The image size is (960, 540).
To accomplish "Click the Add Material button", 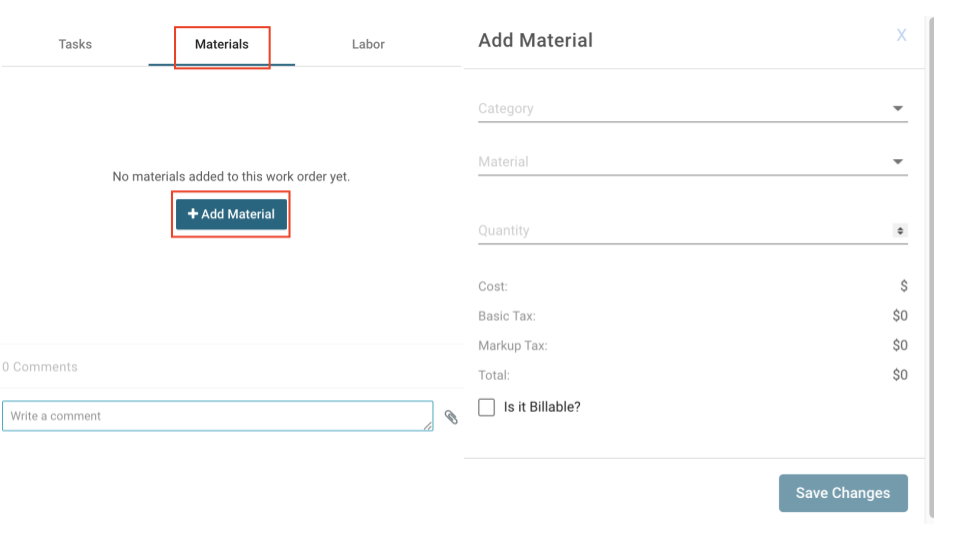I will point(232,214).
